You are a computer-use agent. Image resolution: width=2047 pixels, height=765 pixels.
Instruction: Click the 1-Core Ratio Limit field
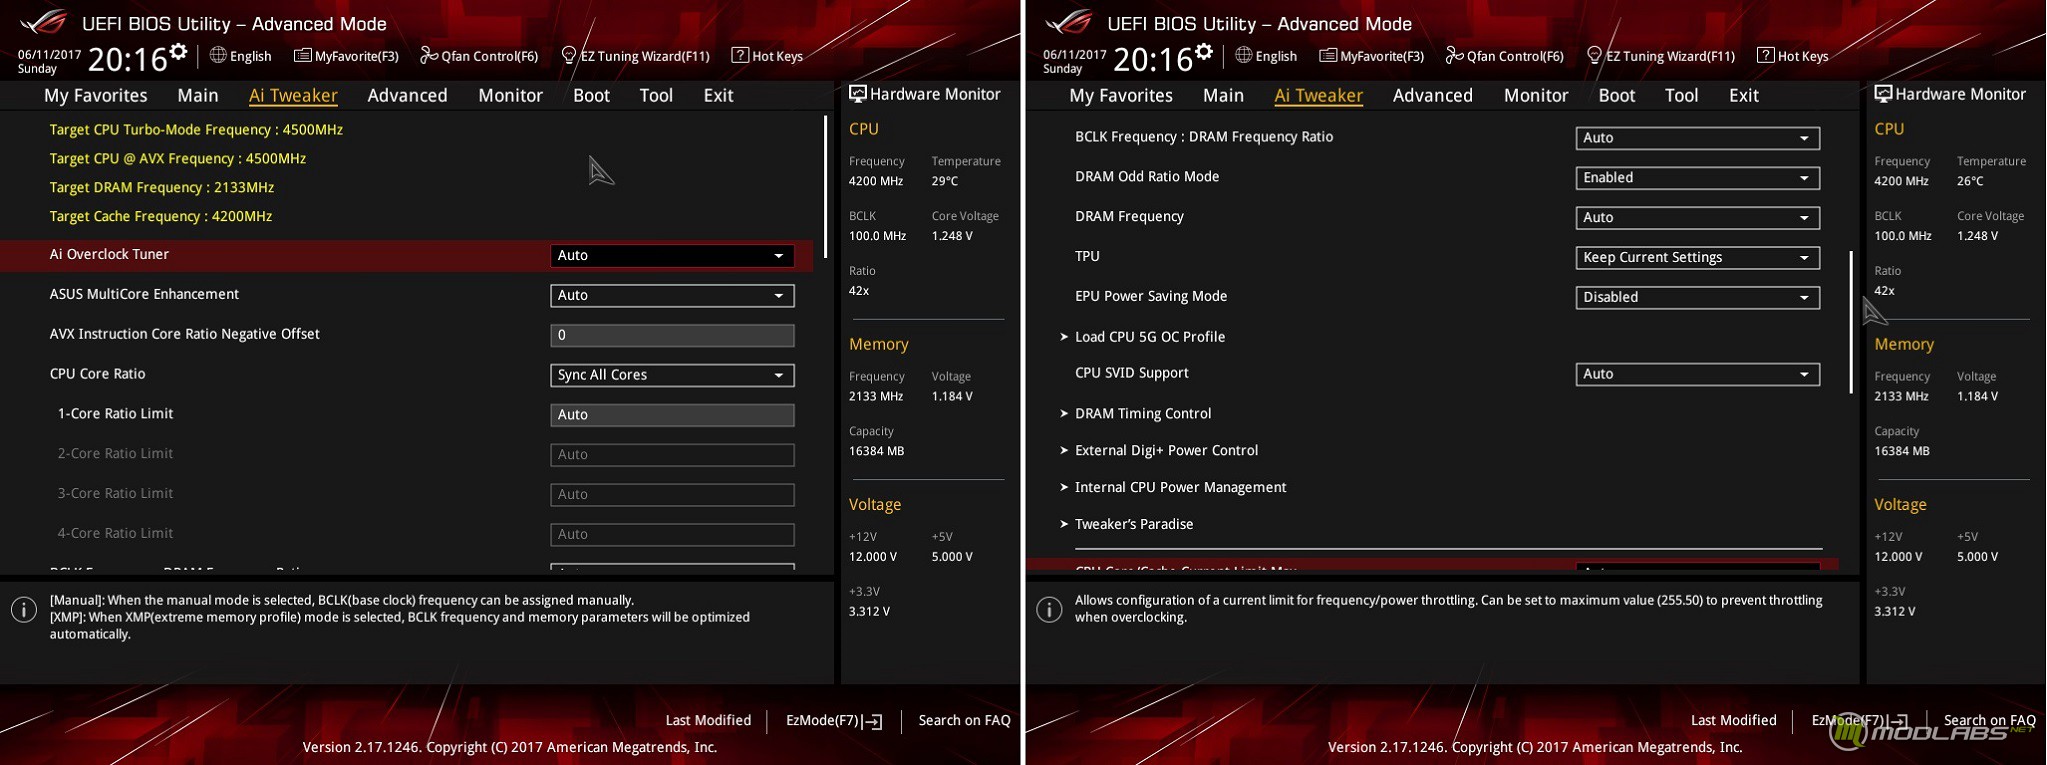pos(672,415)
